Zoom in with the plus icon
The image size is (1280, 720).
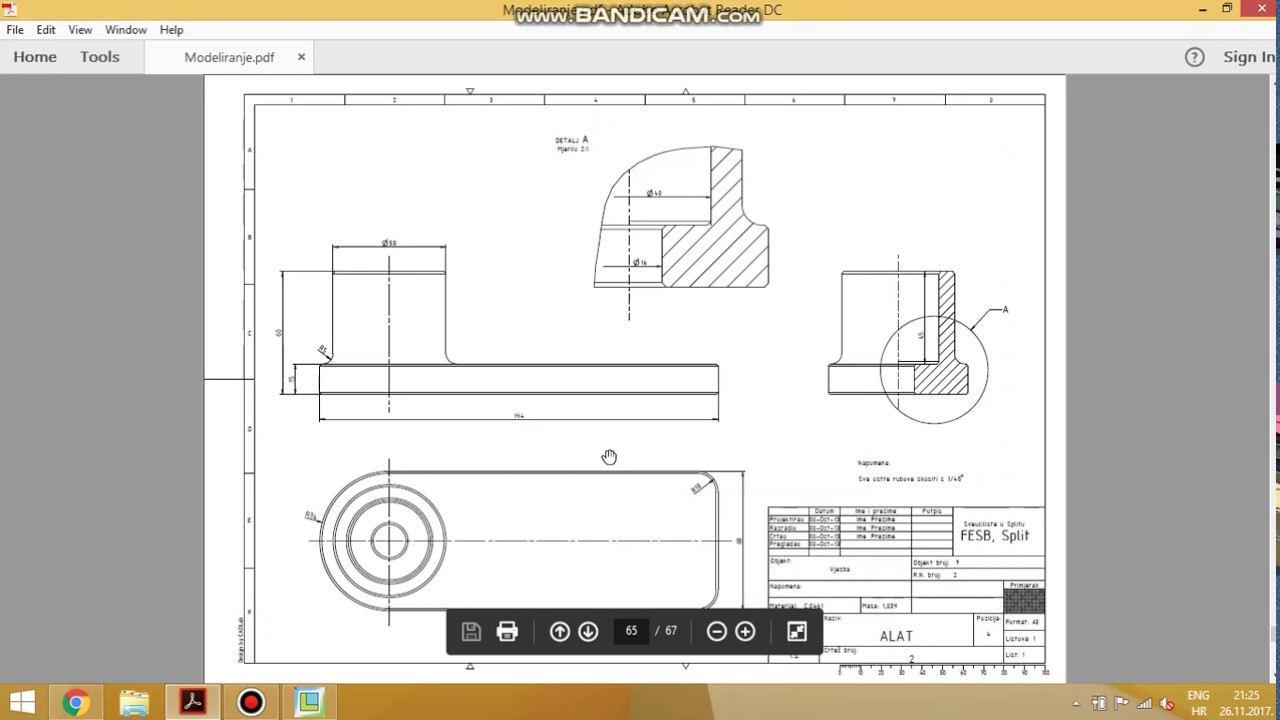(745, 631)
